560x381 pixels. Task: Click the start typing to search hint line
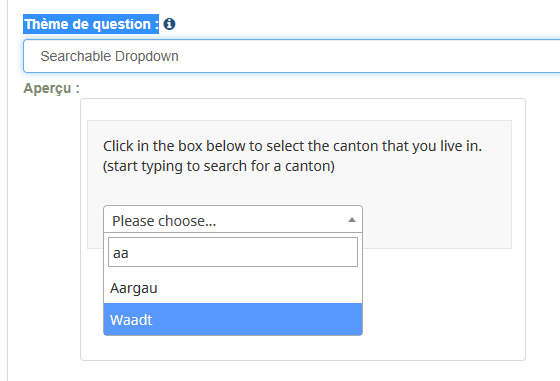(x=219, y=166)
